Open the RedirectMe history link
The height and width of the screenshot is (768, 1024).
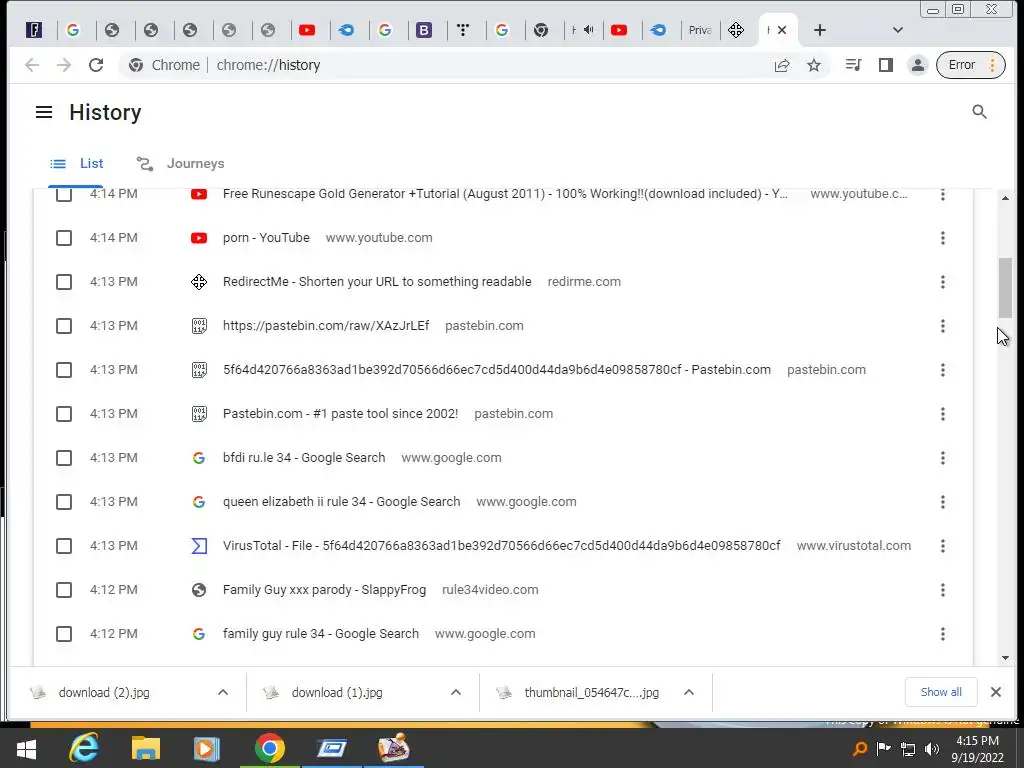coord(377,282)
